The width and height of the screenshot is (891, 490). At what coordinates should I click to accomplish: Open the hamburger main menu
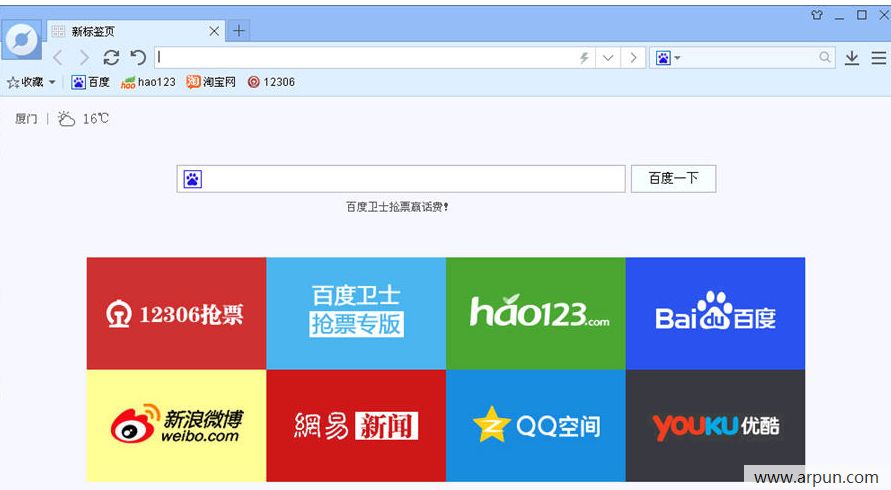(x=878, y=57)
